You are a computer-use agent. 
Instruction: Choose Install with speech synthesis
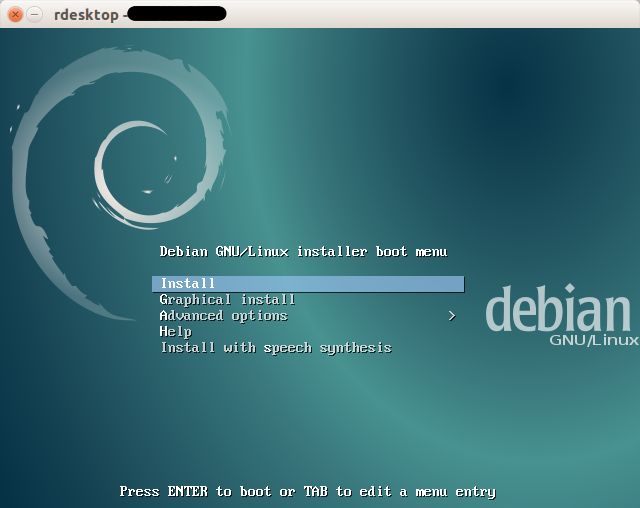pyautogui.click(x=276, y=348)
